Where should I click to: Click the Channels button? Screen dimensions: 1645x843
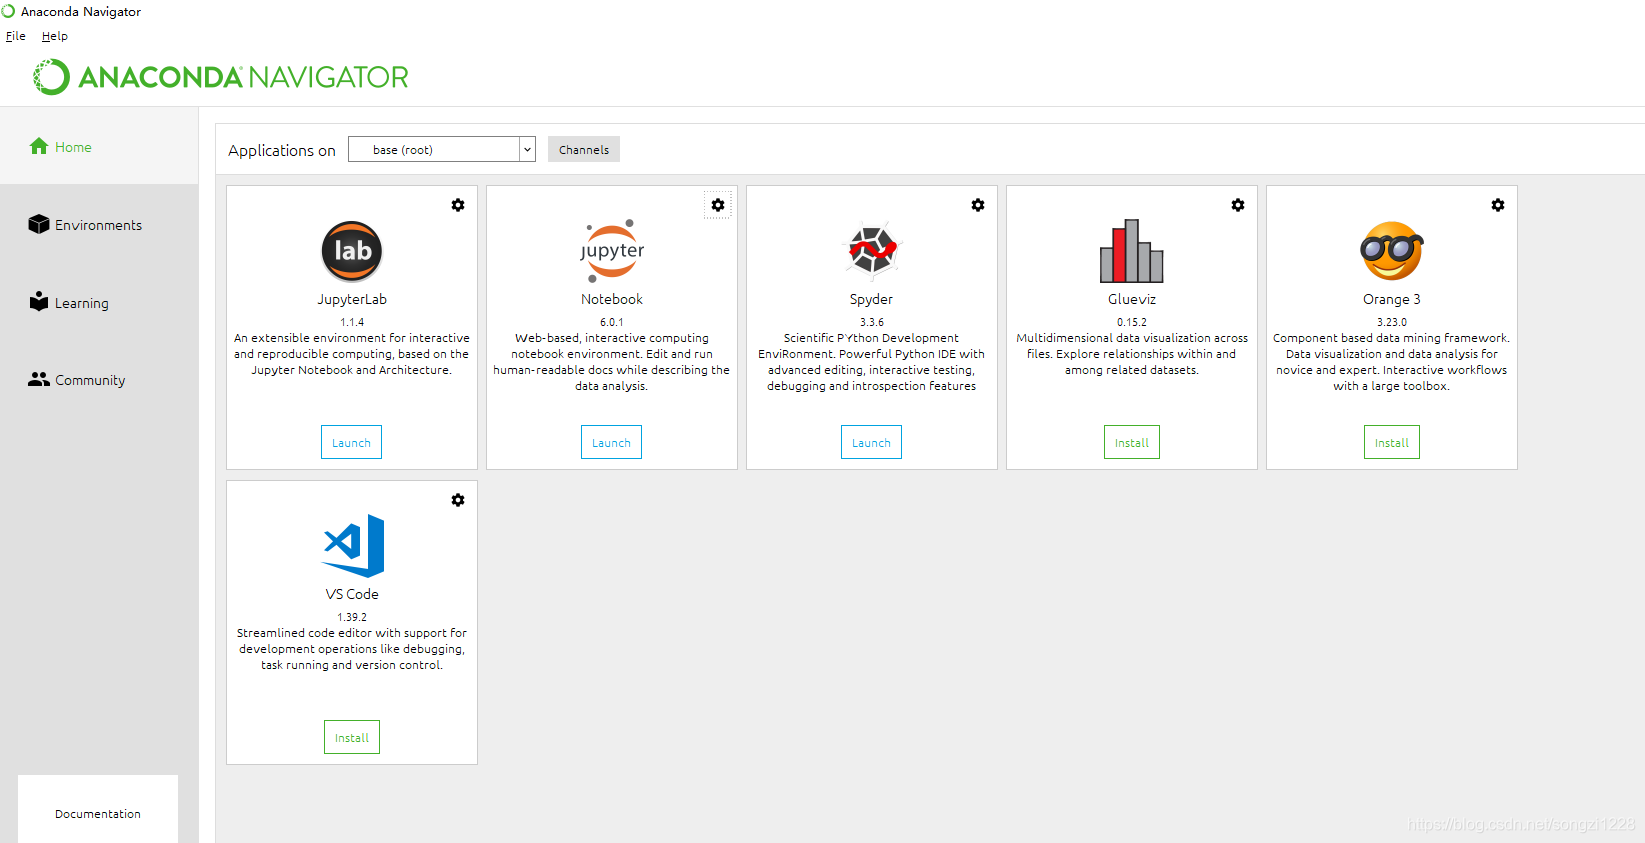[x=584, y=149]
